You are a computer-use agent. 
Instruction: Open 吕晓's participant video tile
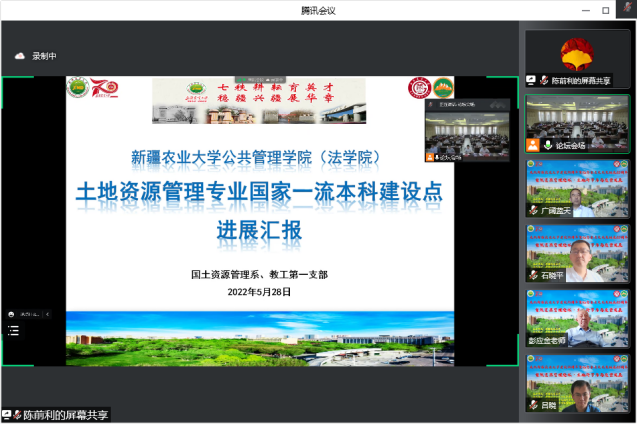[x=577, y=384]
